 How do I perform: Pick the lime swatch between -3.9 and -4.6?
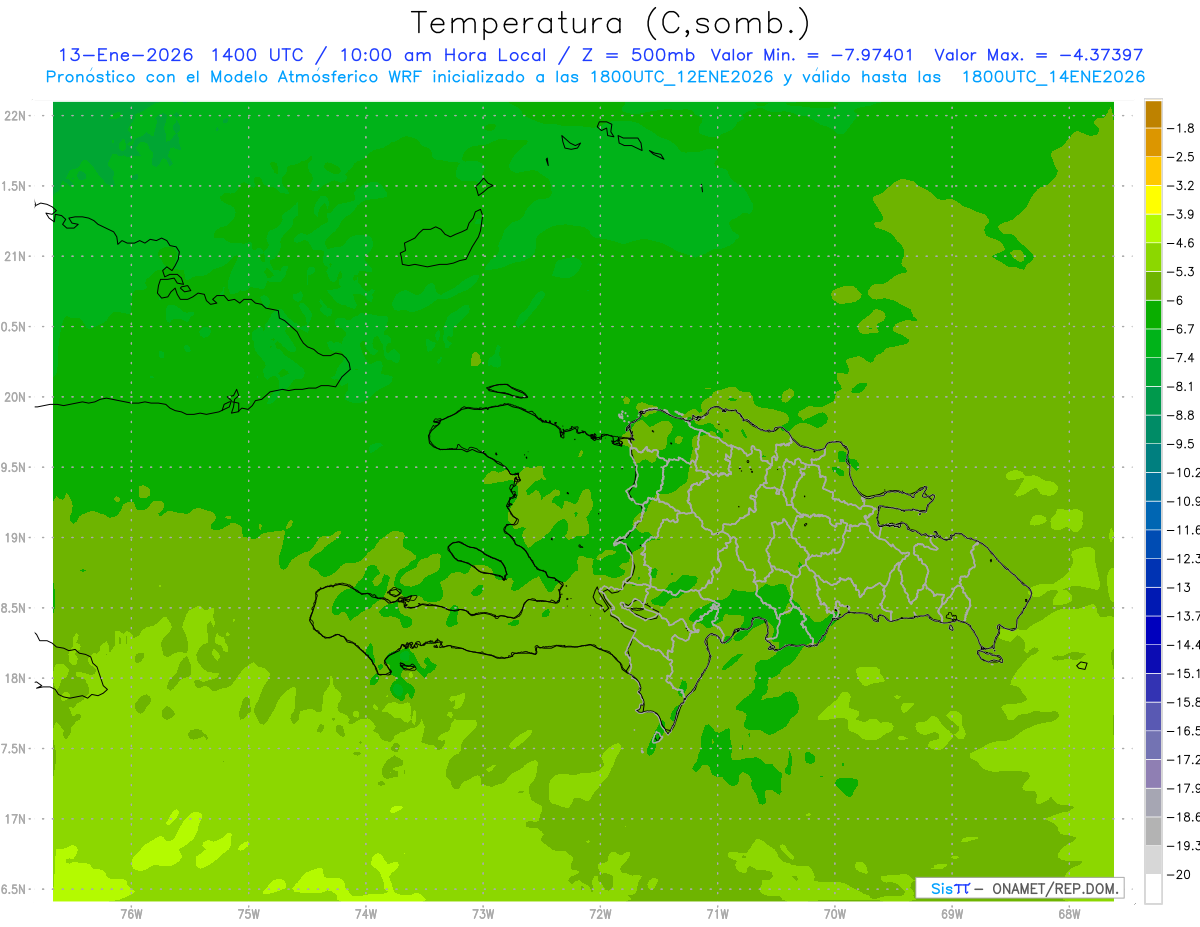(1153, 229)
